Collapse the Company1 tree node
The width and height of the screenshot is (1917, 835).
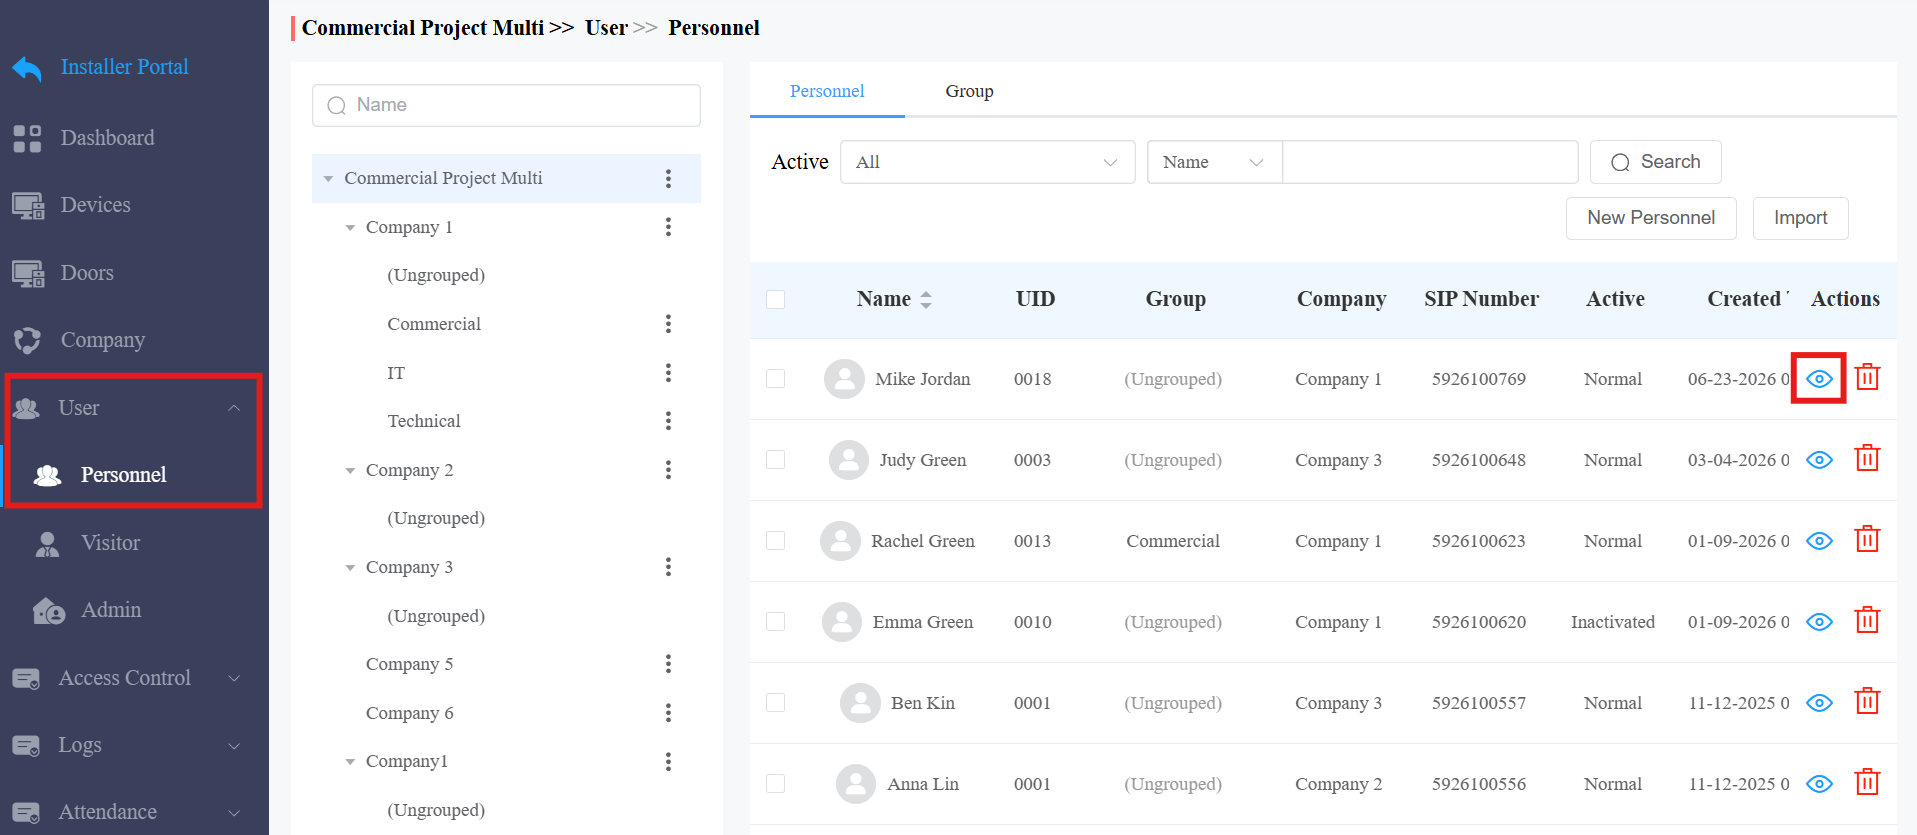tap(350, 762)
